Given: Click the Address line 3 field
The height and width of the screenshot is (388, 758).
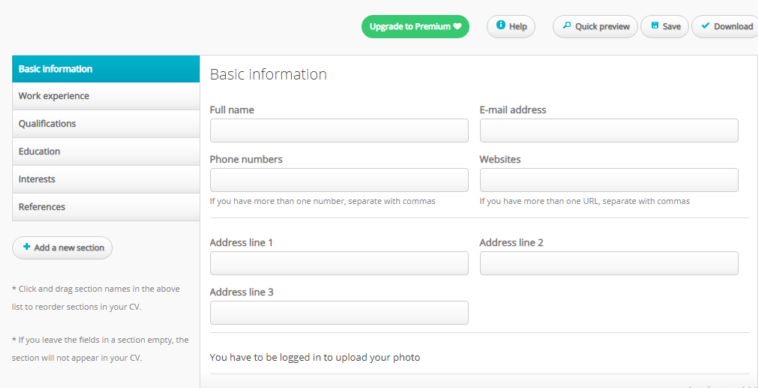Looking at the screenshot, I should click(339, 313).
